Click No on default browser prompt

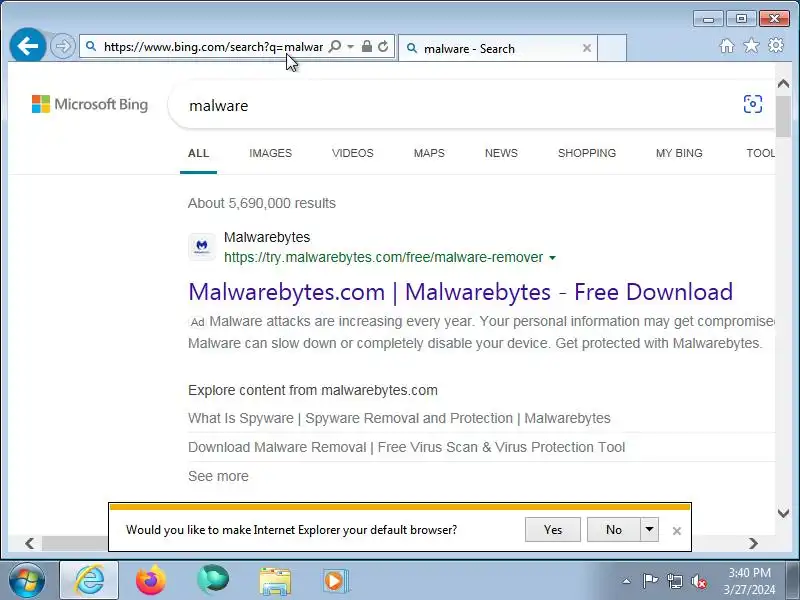[613, 530]
